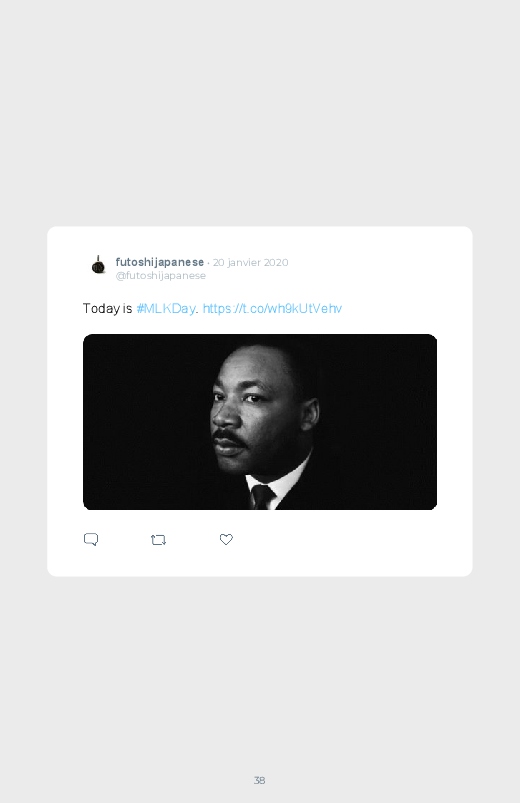Click the dark necktie in the photo
520x803 pixels.
pos(262,497)
